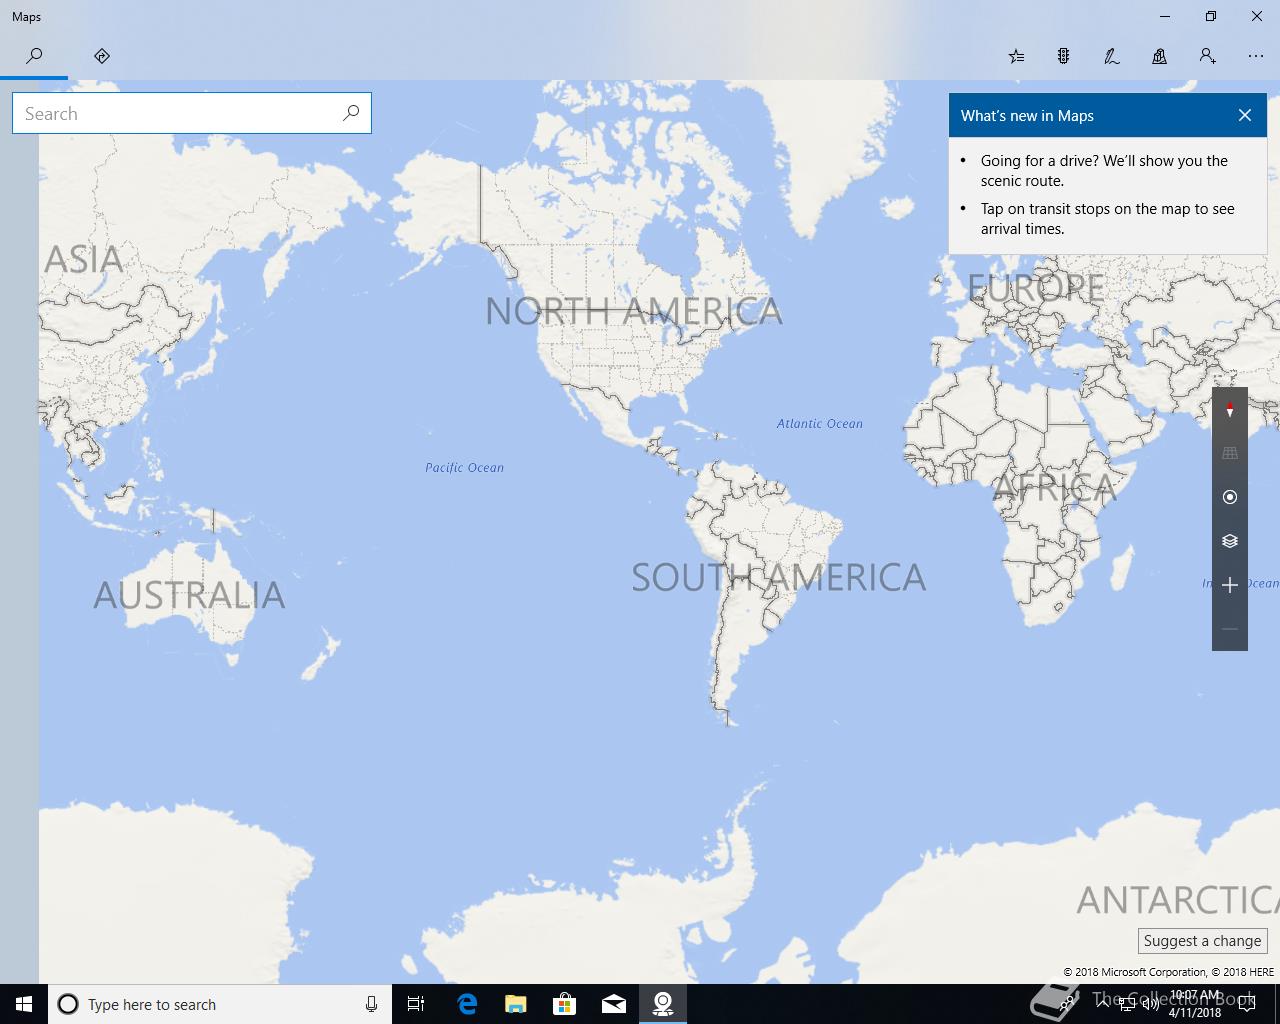The height and width of the screenshot is (1024, 1280).
Task: Open the system clock showing 4/11/2018
Action: 1195,1004
